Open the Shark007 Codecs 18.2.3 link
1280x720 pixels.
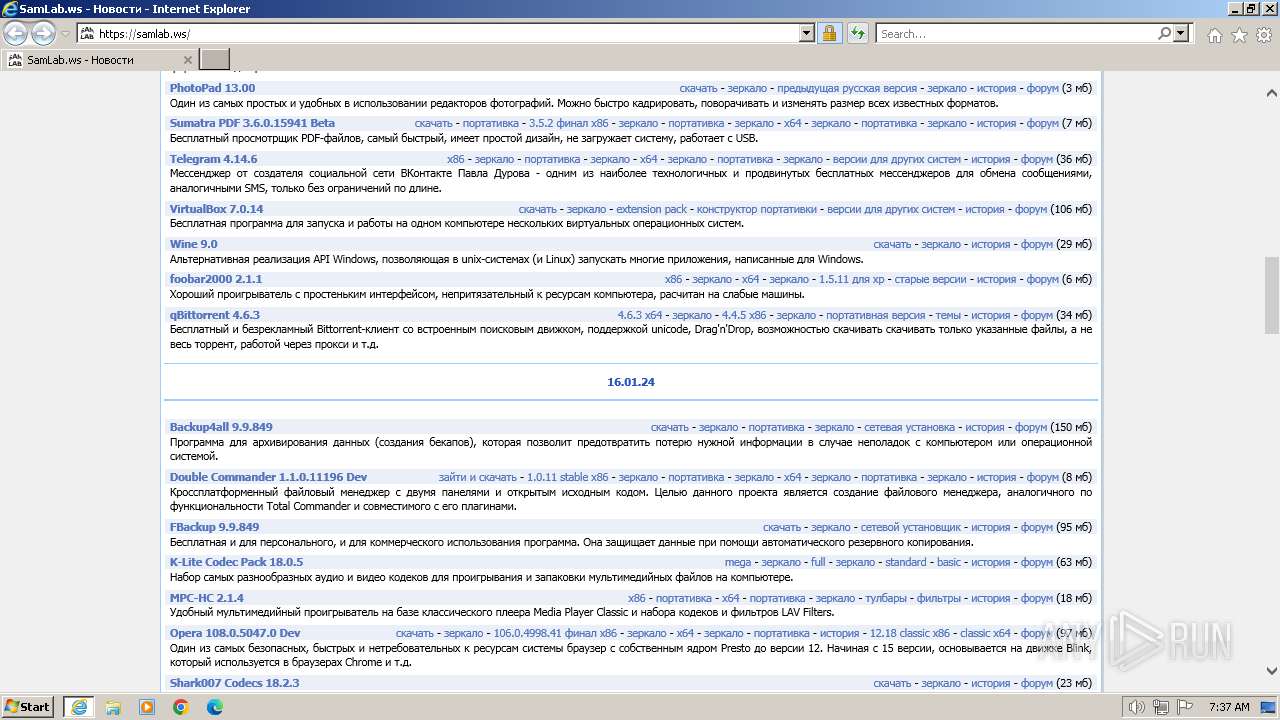point(234,683)
